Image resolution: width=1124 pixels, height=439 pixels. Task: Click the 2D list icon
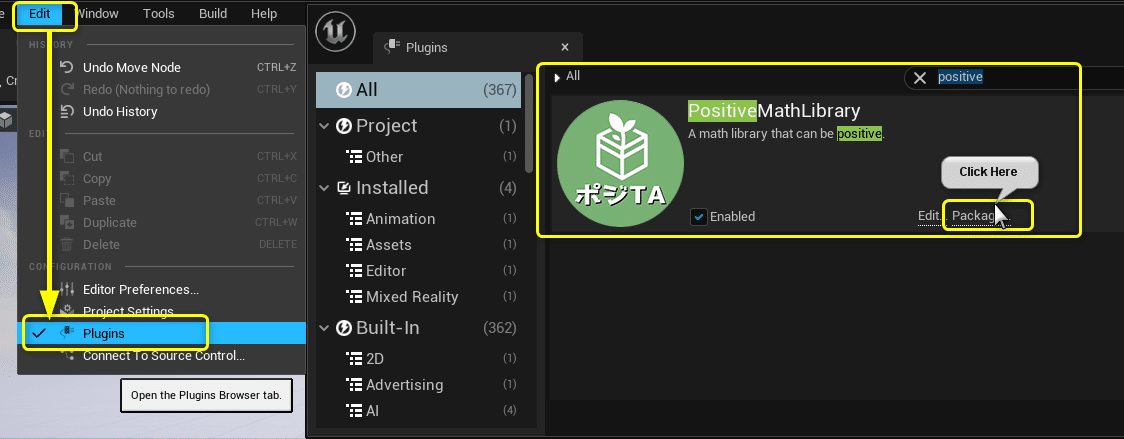click(x=354, y=359)
